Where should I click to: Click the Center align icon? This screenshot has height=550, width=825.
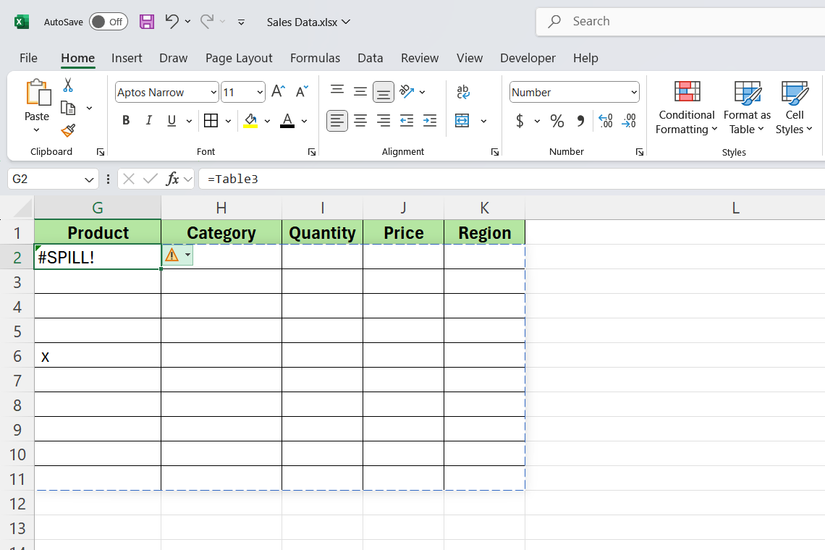coord(360,121)
